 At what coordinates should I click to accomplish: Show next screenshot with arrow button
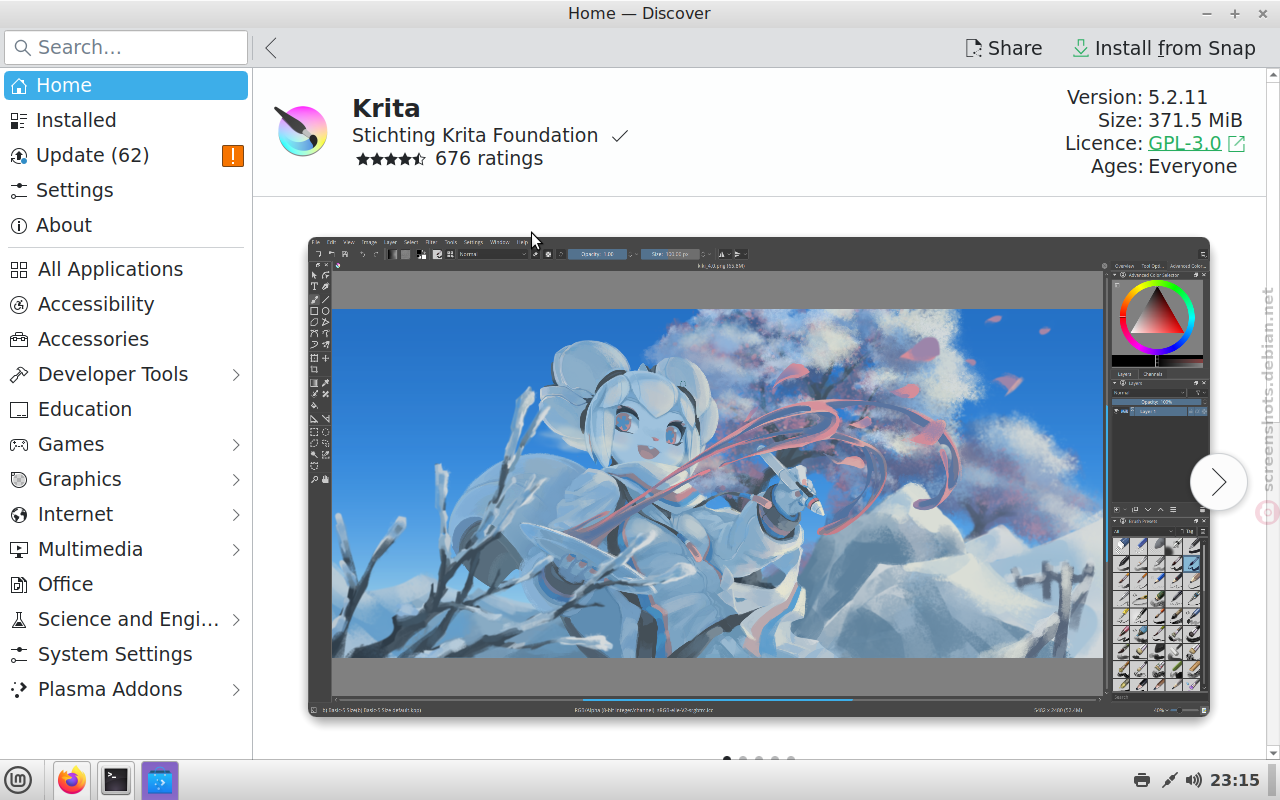1218,482
